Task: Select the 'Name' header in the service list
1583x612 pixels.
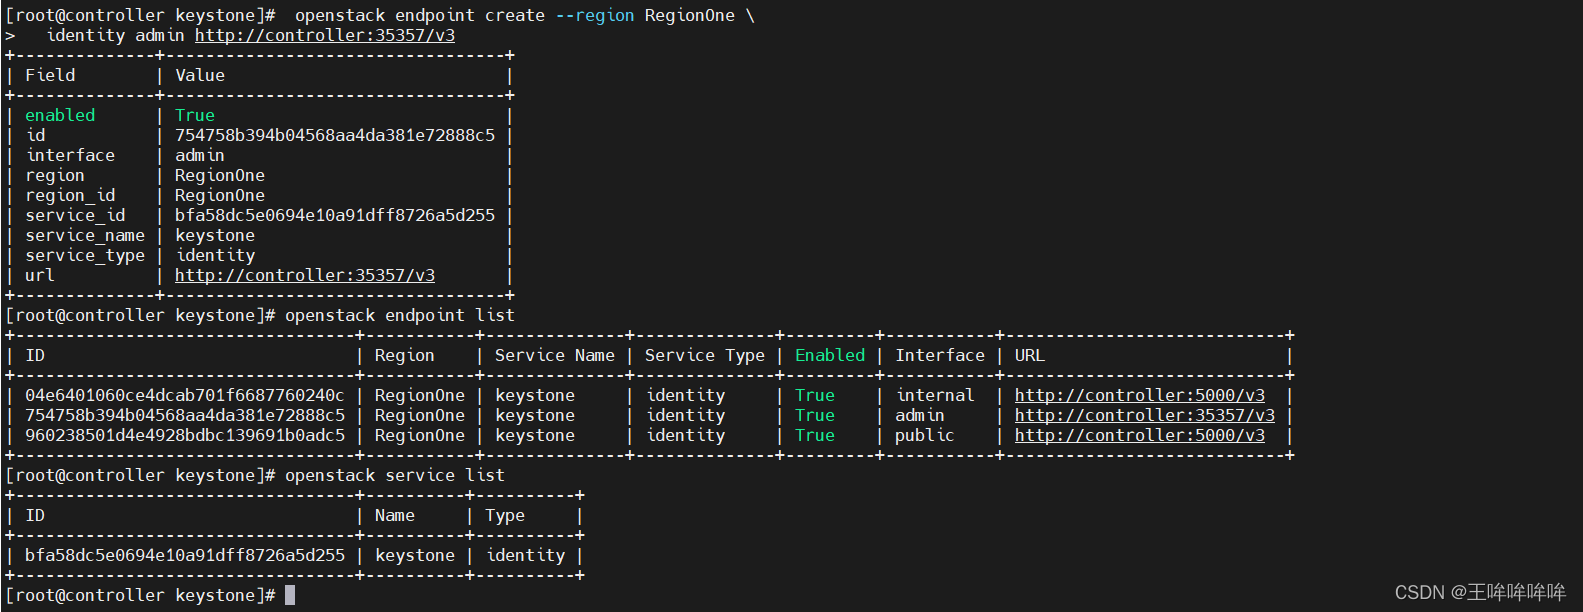Action: [395, 515]
